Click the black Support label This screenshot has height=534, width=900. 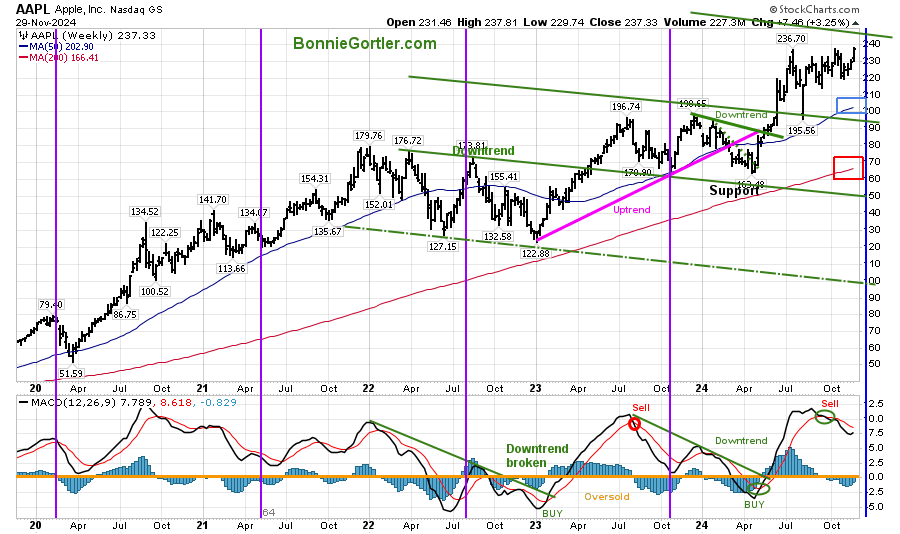coord(734,191)
